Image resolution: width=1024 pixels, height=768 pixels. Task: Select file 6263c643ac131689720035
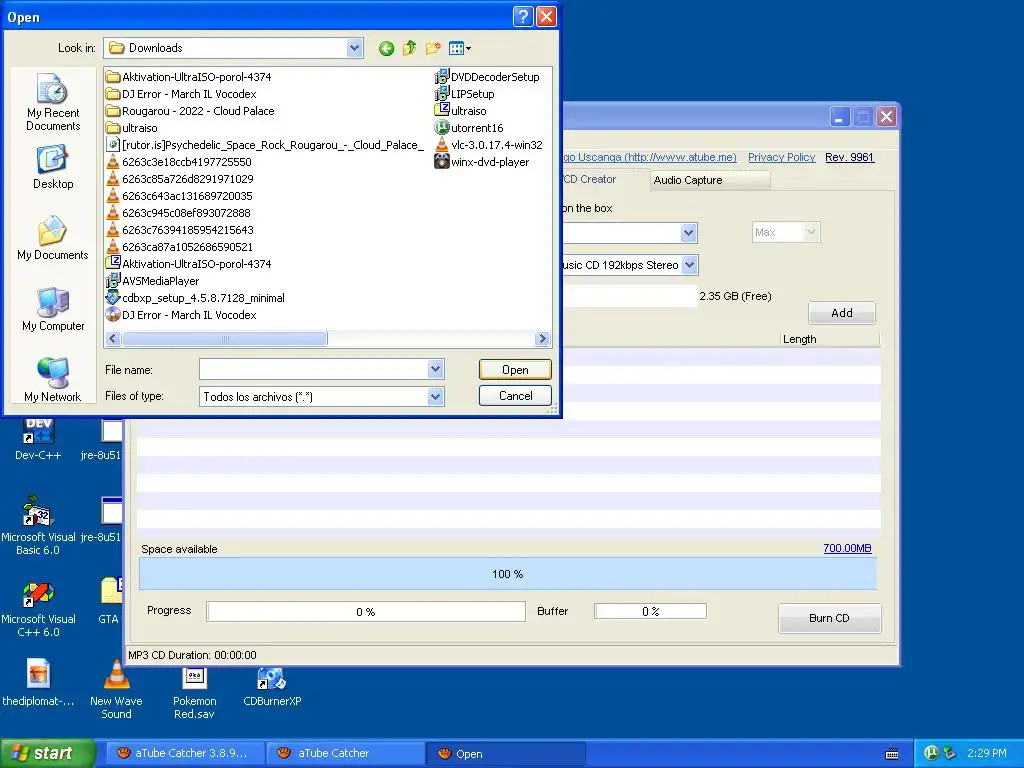[180, 196]
